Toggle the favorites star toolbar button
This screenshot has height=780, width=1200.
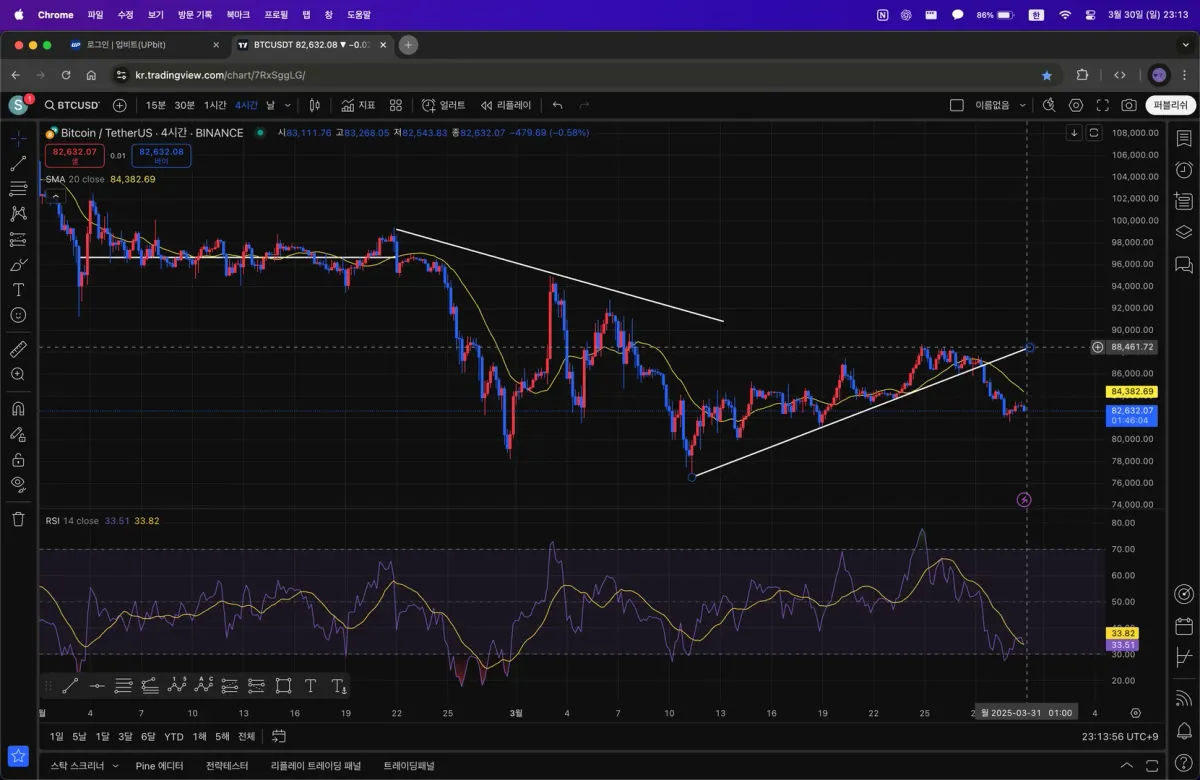tap(18, 756)
